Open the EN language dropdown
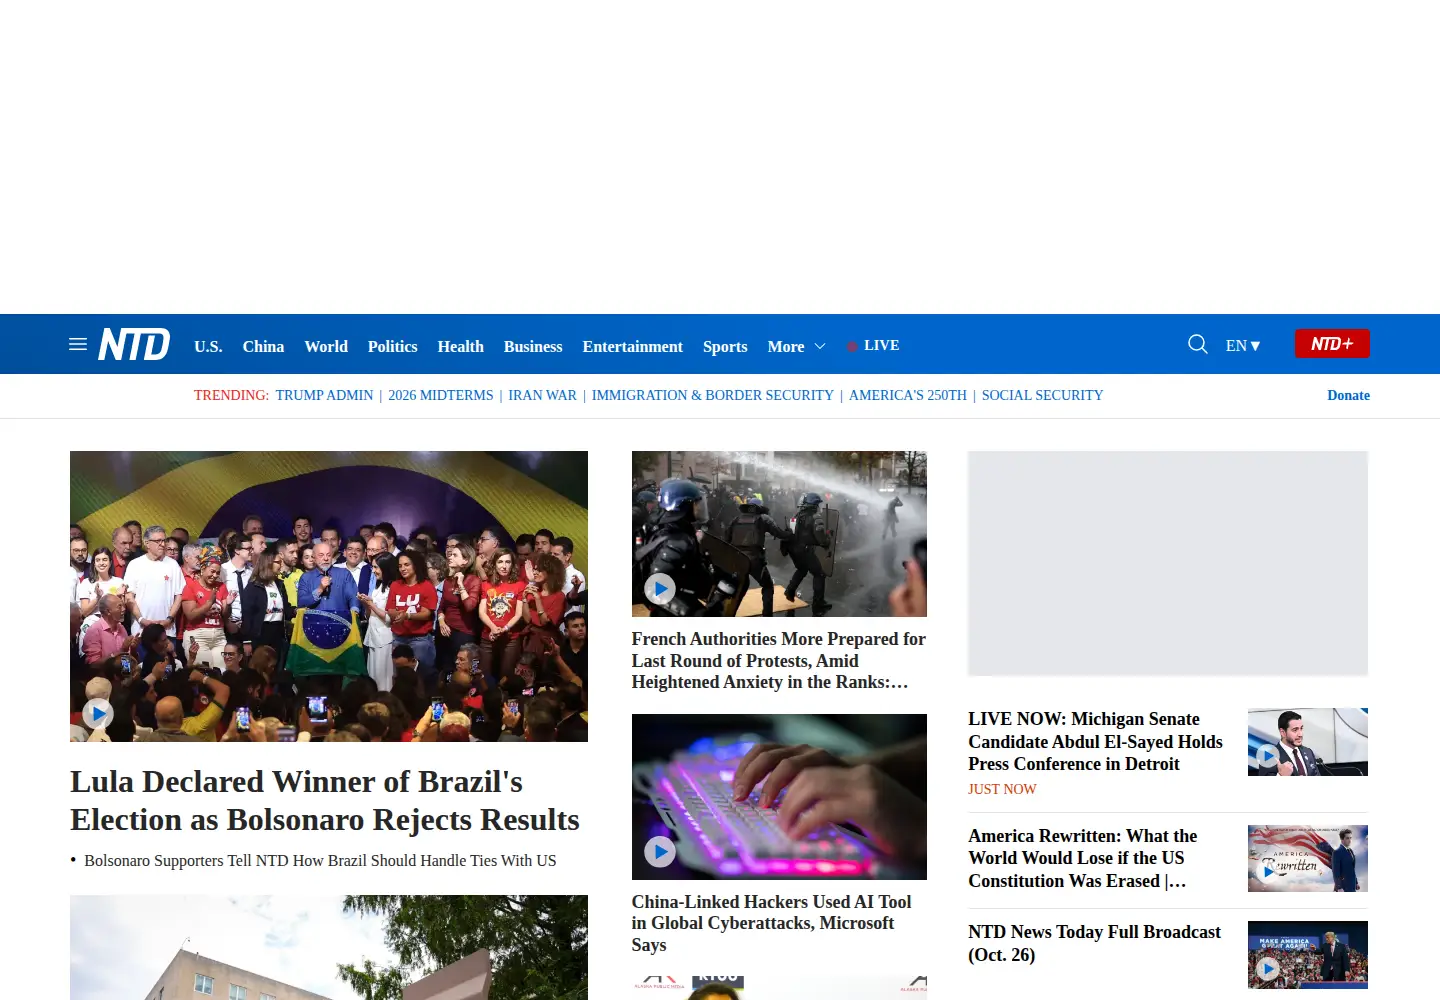Screen dimensions: 1440x1000 point(1243,346)
